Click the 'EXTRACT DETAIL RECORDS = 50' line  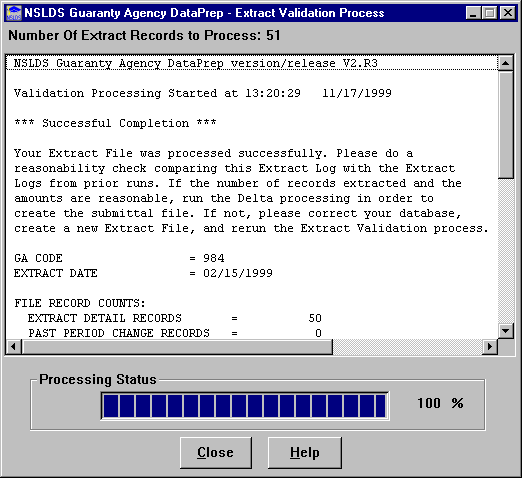pos(175,318)
